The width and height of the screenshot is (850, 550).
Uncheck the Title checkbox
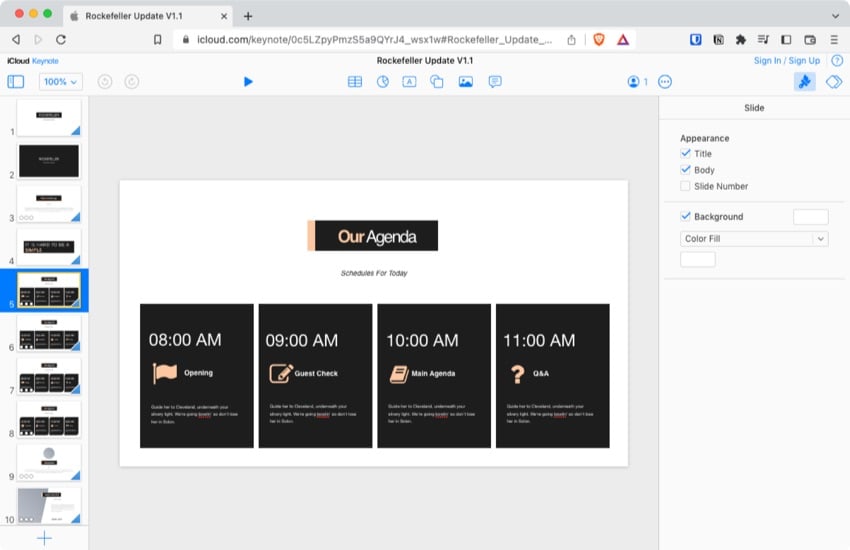pos(685,154)
